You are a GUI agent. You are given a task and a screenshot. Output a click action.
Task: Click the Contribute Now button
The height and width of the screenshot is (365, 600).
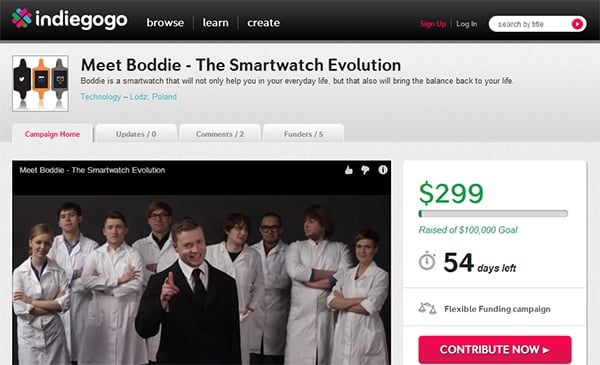coord(495,349)
